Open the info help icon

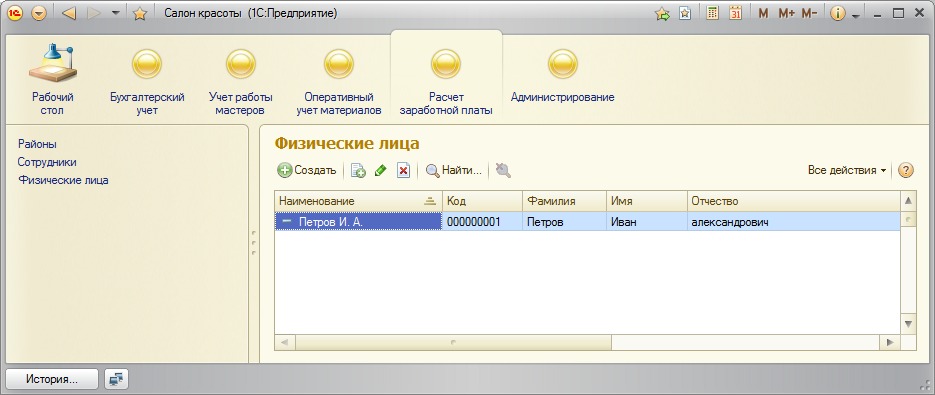(837, 13)
